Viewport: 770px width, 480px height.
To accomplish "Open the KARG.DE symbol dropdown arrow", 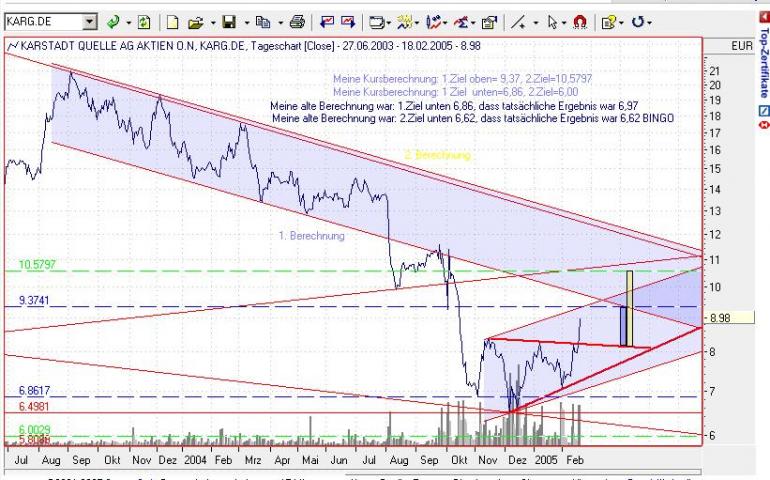I will (90, 22).
